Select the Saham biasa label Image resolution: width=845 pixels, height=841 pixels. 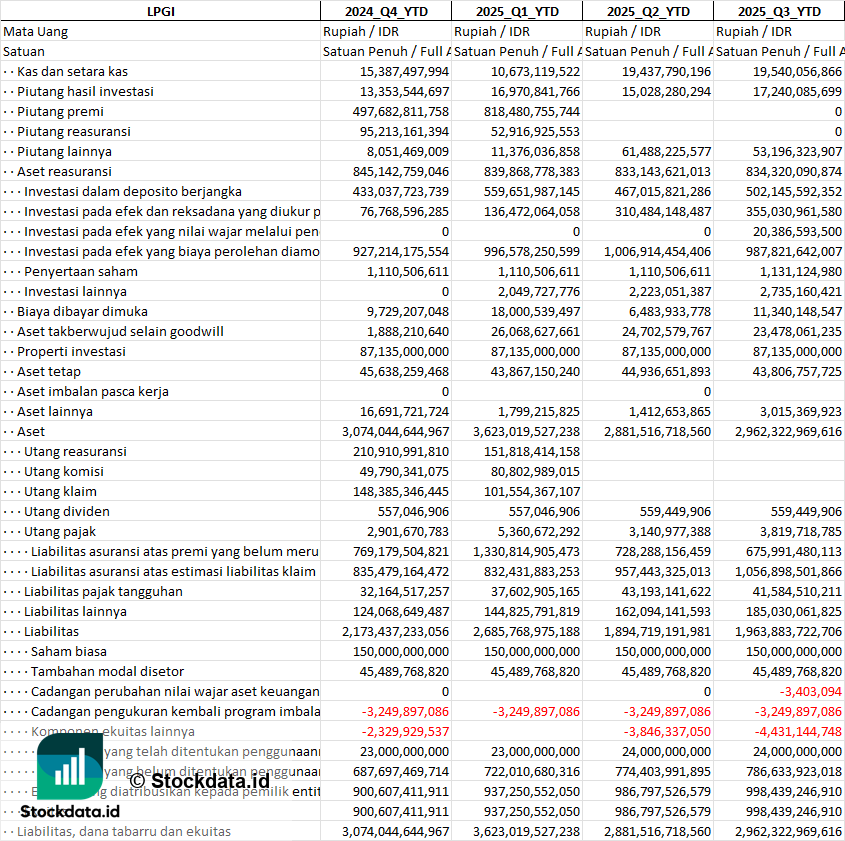[x=69, y=651]
